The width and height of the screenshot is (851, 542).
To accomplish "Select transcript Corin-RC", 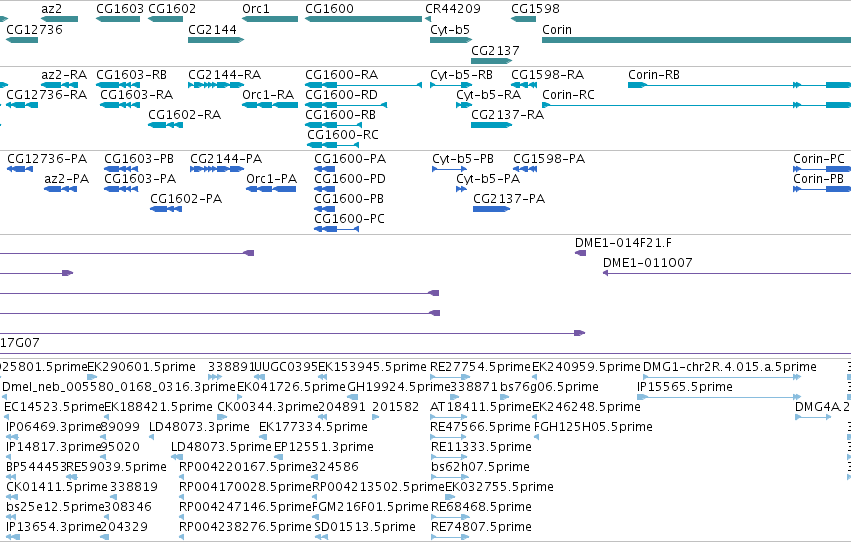I will pos(696,105).
